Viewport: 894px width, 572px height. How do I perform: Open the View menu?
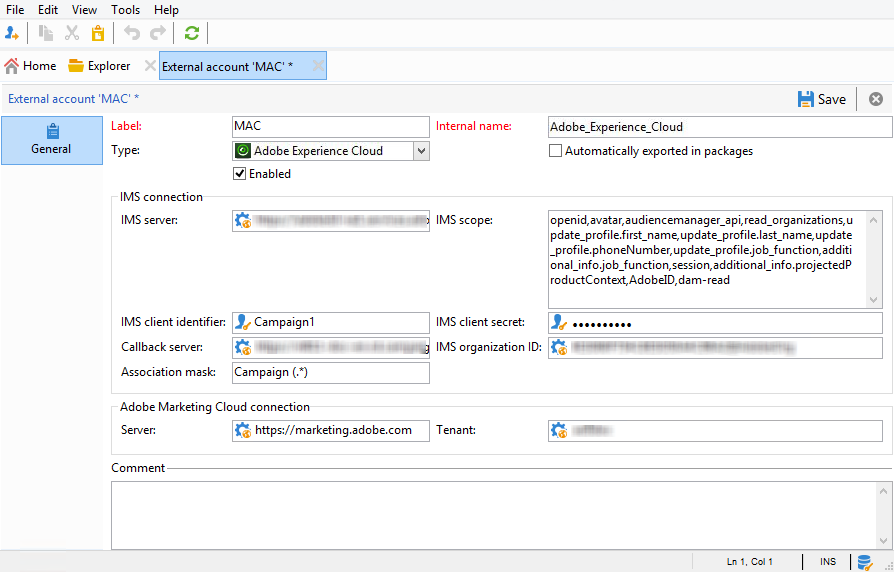pos(84,10)
